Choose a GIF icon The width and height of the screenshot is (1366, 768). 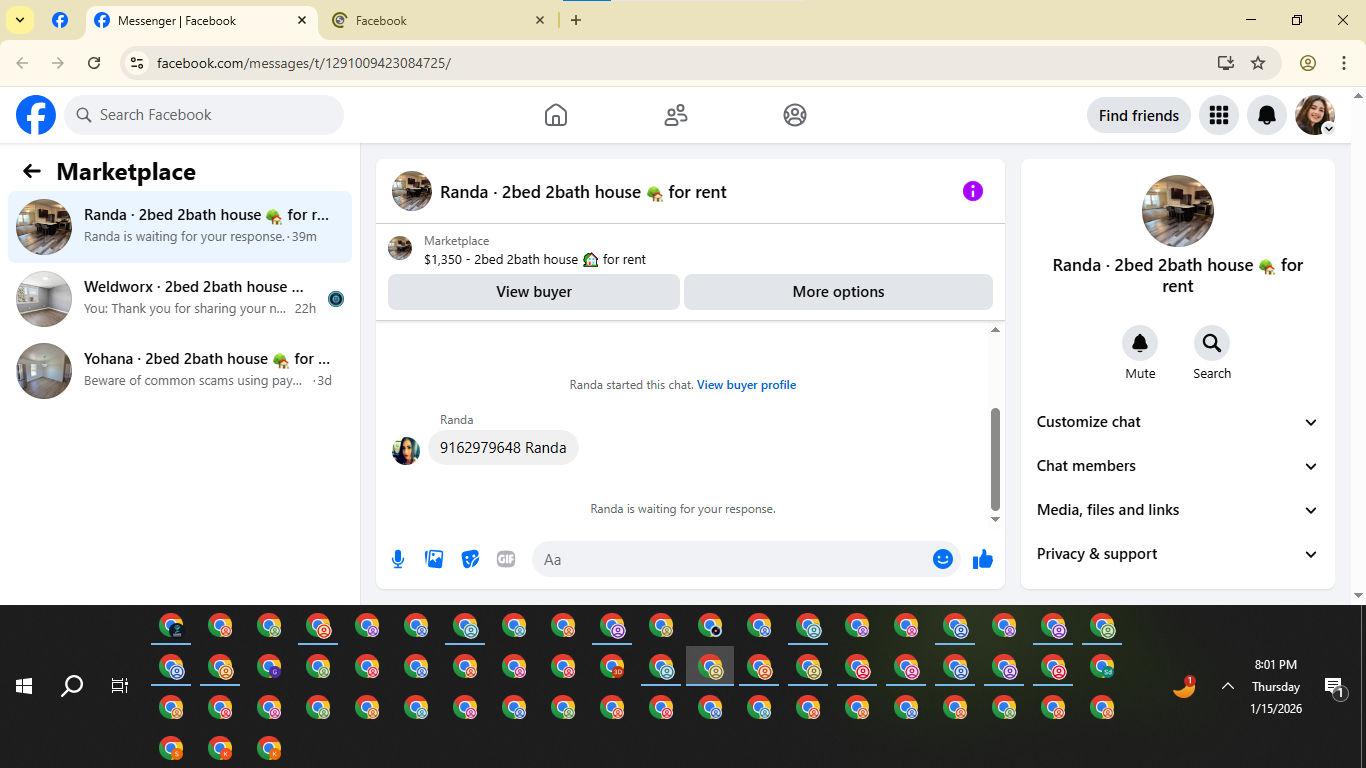506,559
